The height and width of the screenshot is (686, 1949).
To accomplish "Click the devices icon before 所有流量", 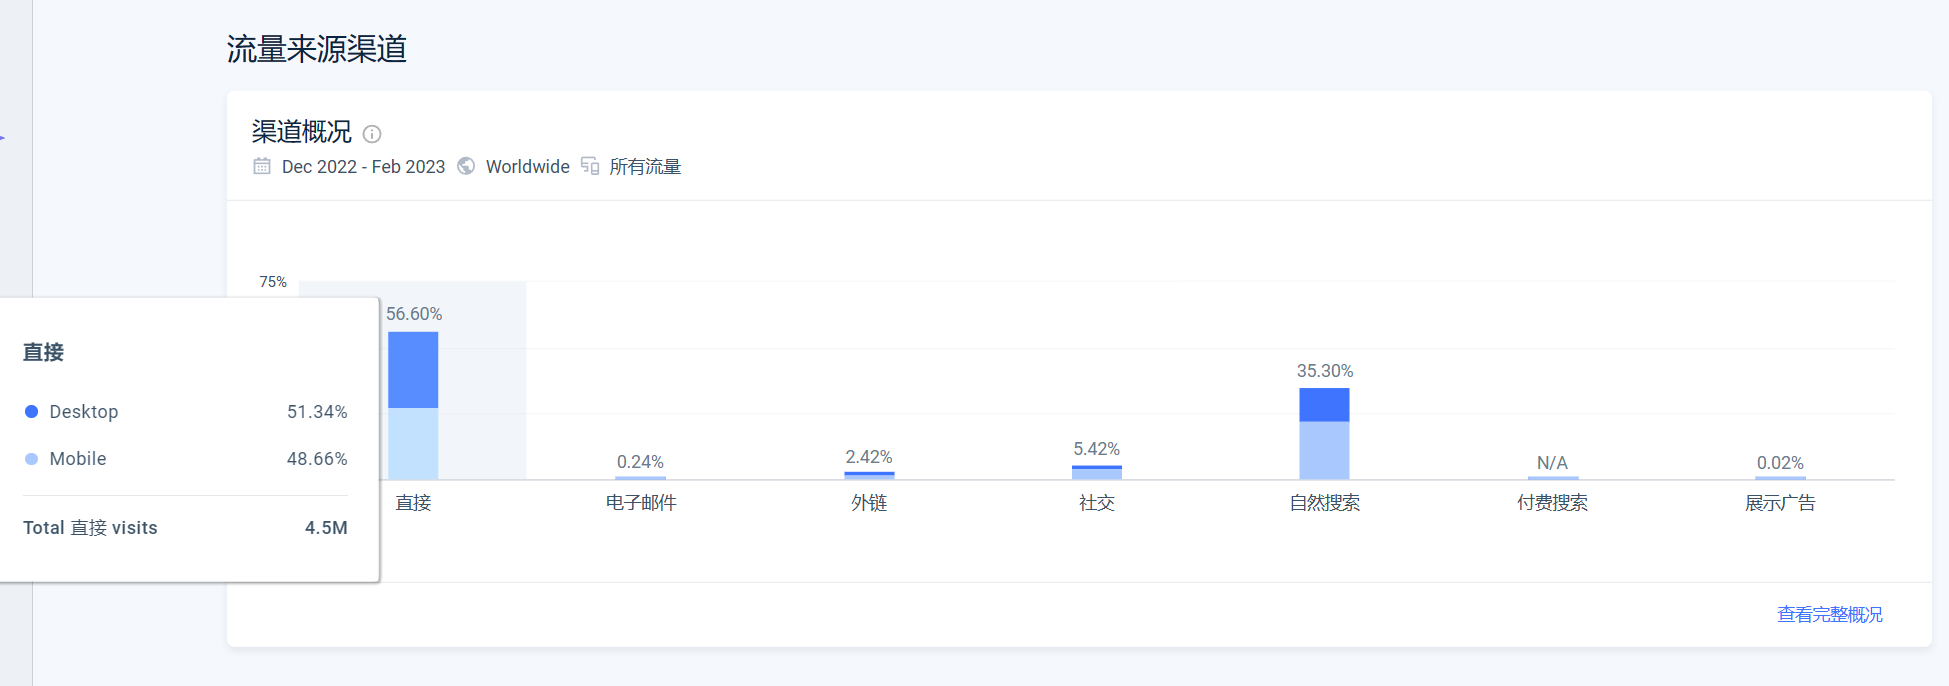I will pyautogui.click(x=590, y=166).
